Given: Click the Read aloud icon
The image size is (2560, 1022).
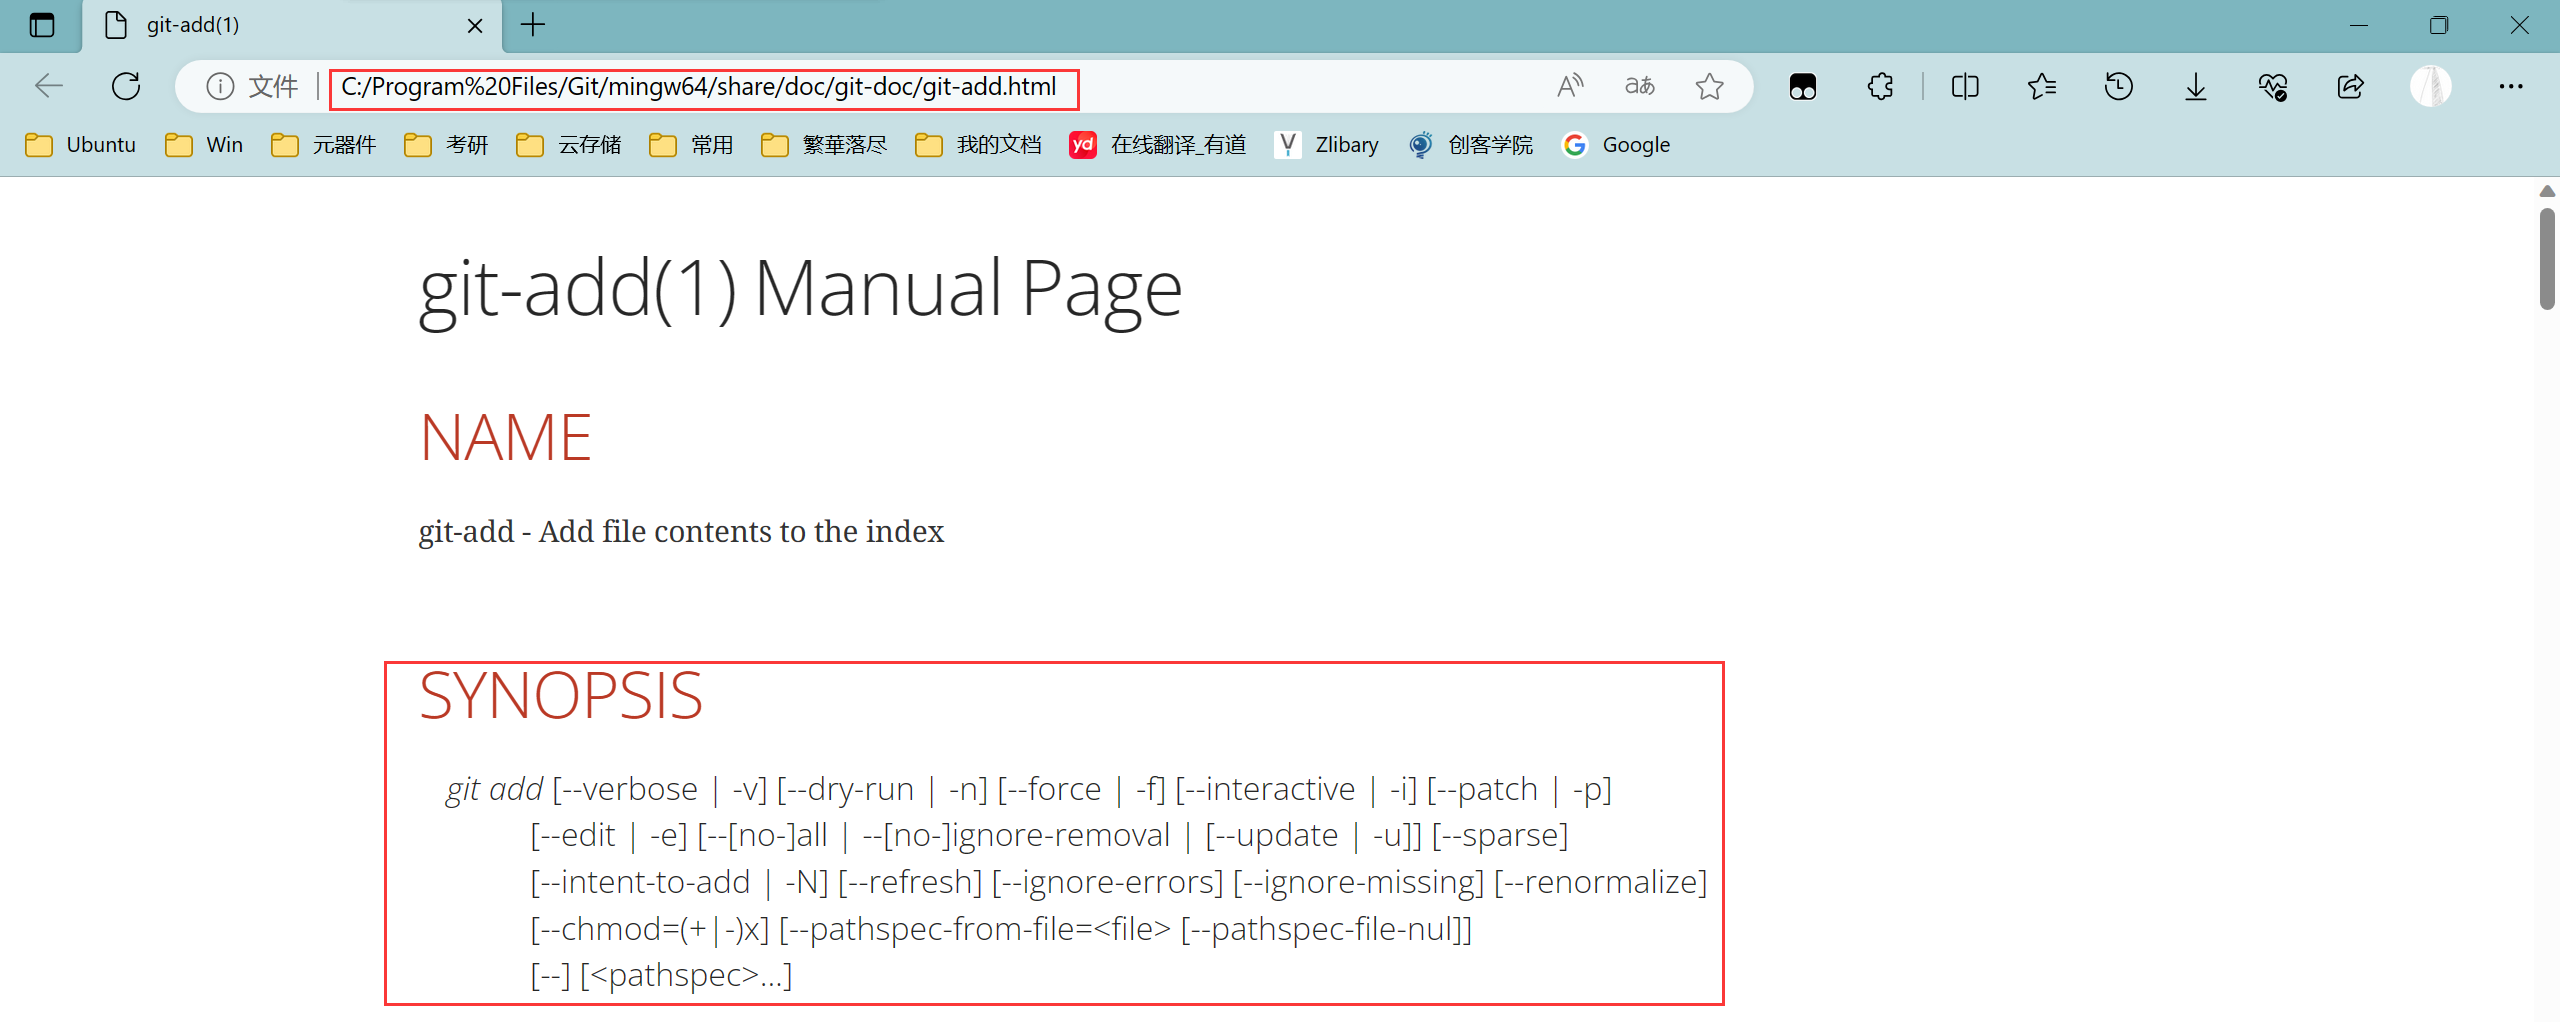Looking at the screenshot, I should coord(1570,87).
